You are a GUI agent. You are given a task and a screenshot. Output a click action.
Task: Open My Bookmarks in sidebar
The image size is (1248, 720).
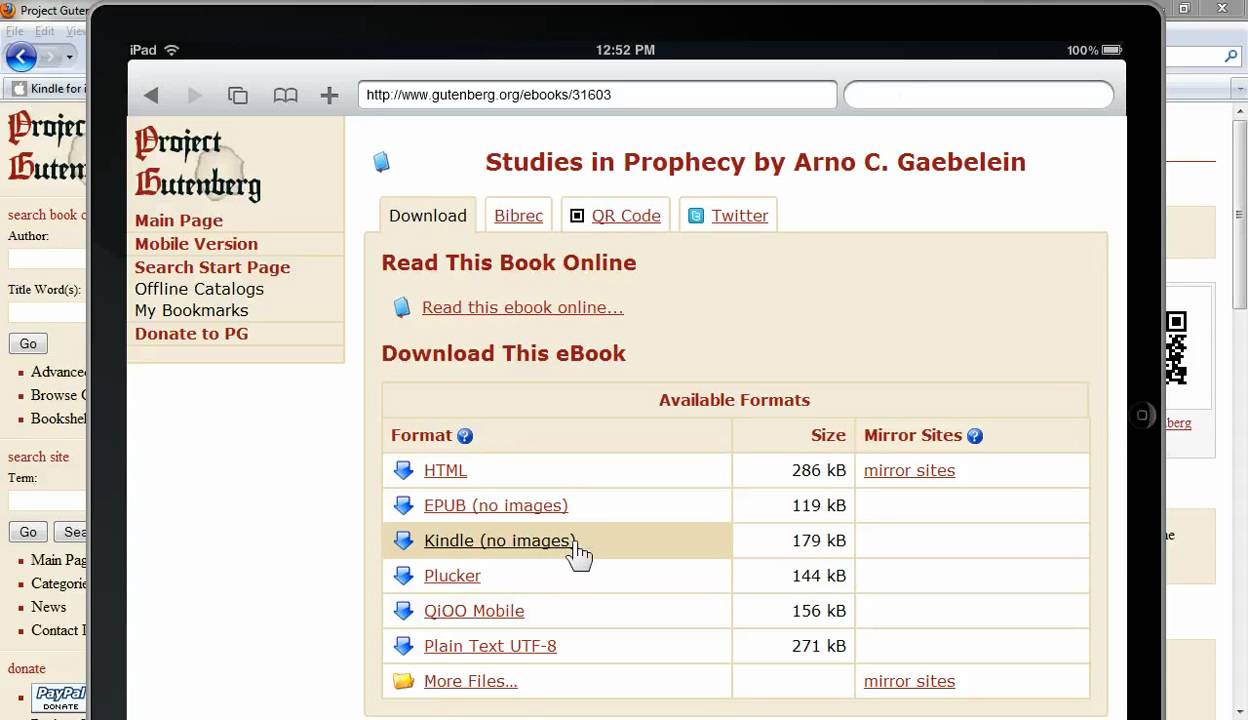point(191,310)
